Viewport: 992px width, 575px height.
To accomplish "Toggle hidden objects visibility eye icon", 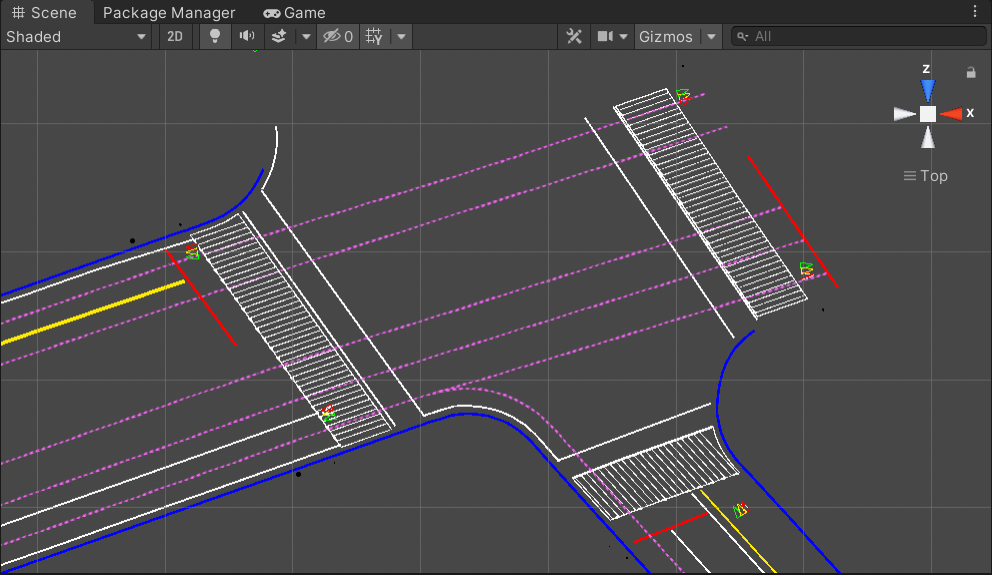I will [338, 37].
